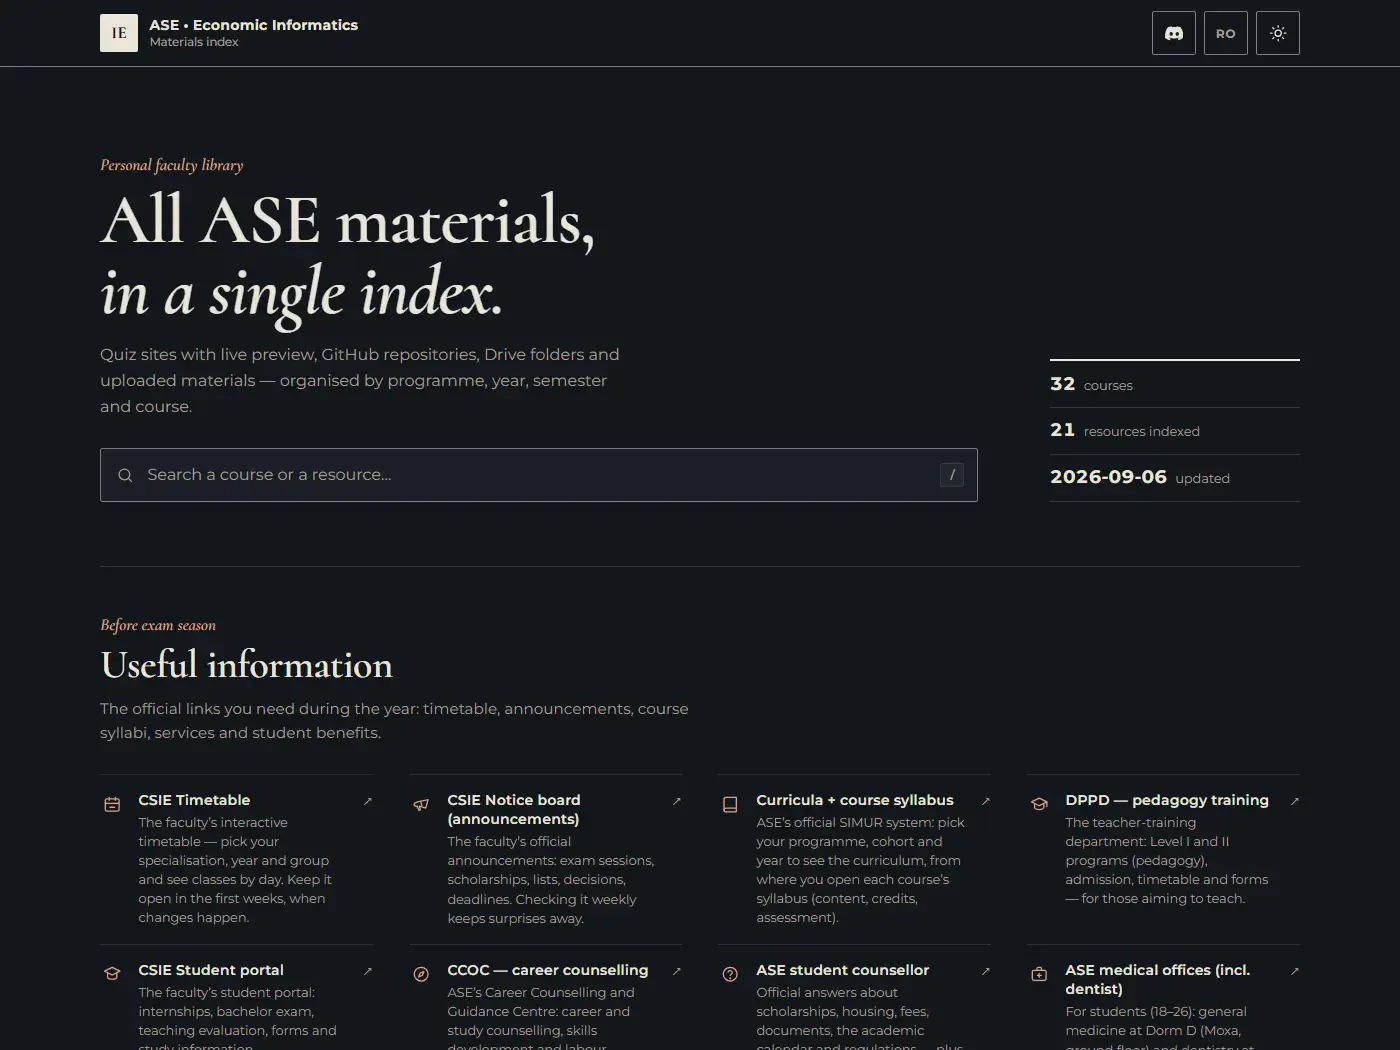Image resolution: width=1400 pixels, height=1050 pixels.
Task: Click the ASE • Economic Informatics site title
Action: click(x=254, y=25)
